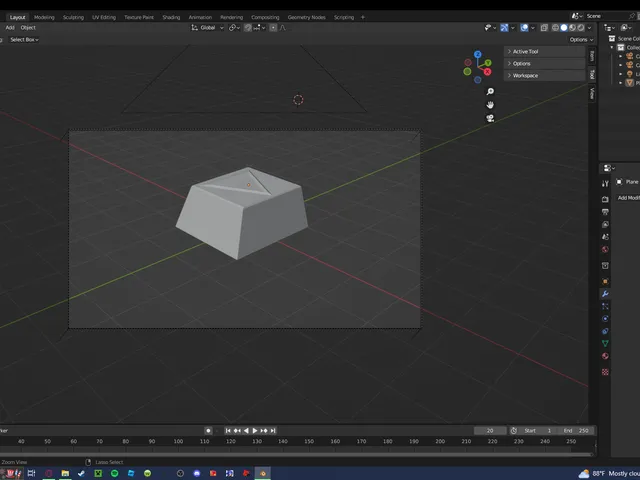
Task: Open the Texture properties checker icon
Action: (x=605, y=372)
